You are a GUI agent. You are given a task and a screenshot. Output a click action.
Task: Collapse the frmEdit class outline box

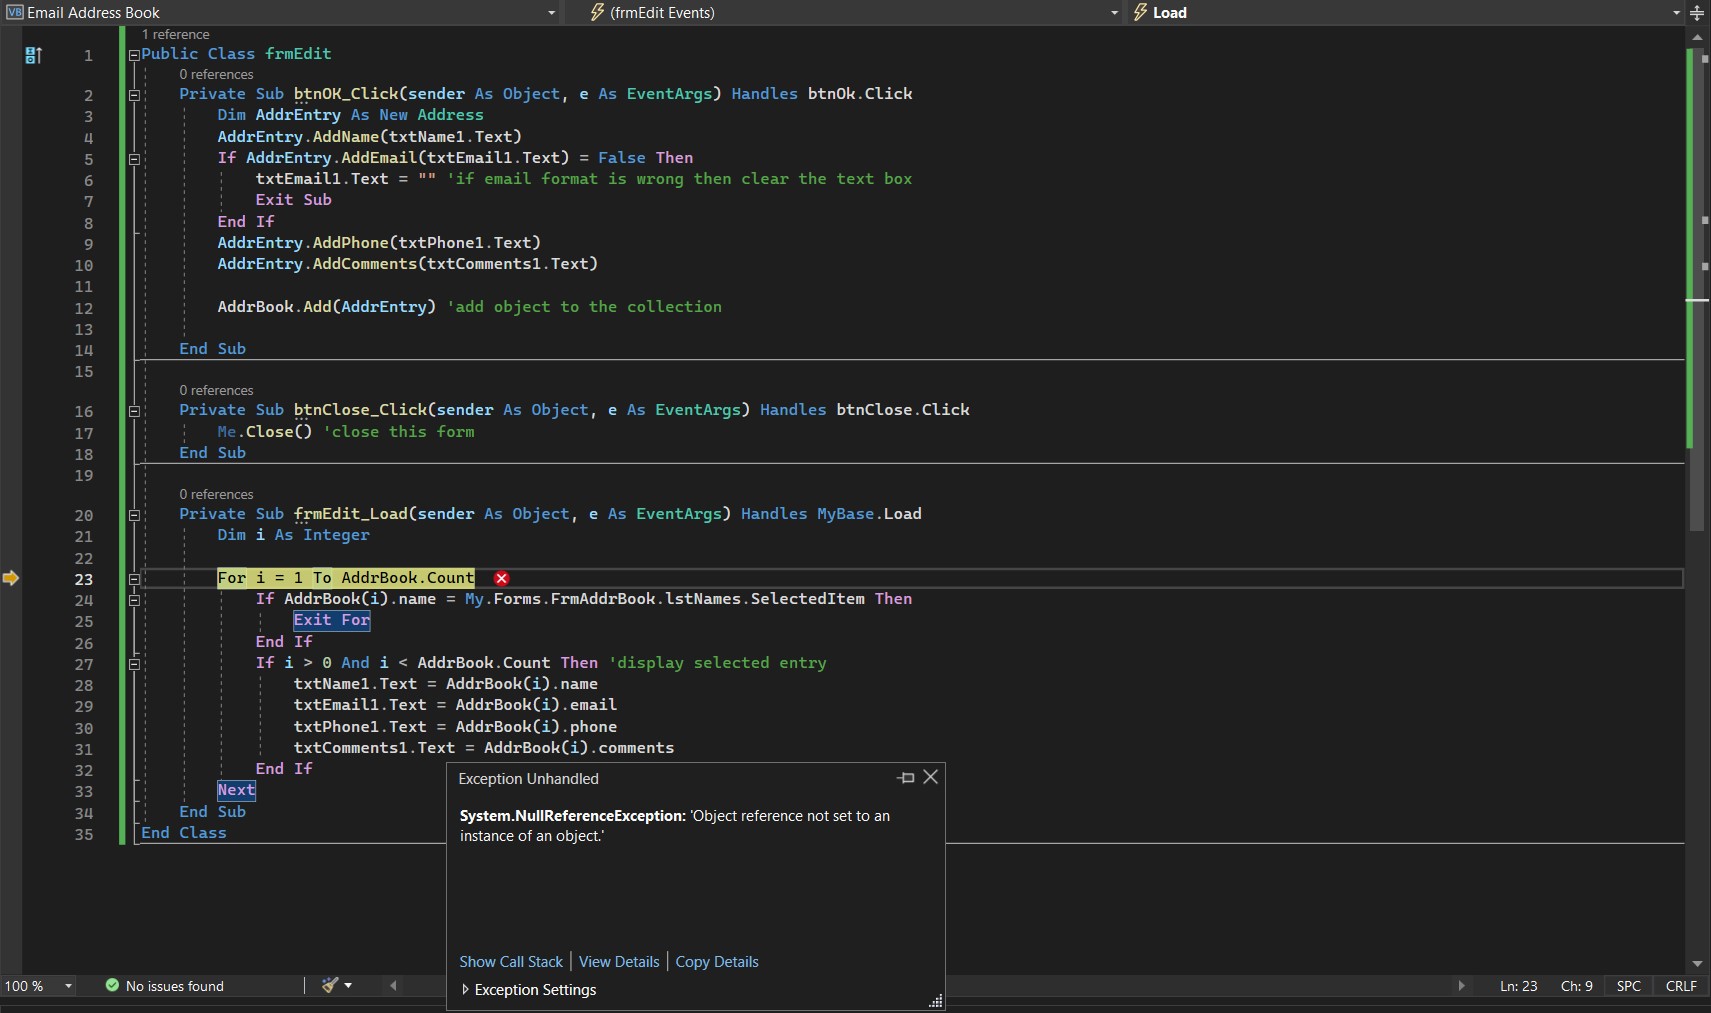tap(134, 55)
